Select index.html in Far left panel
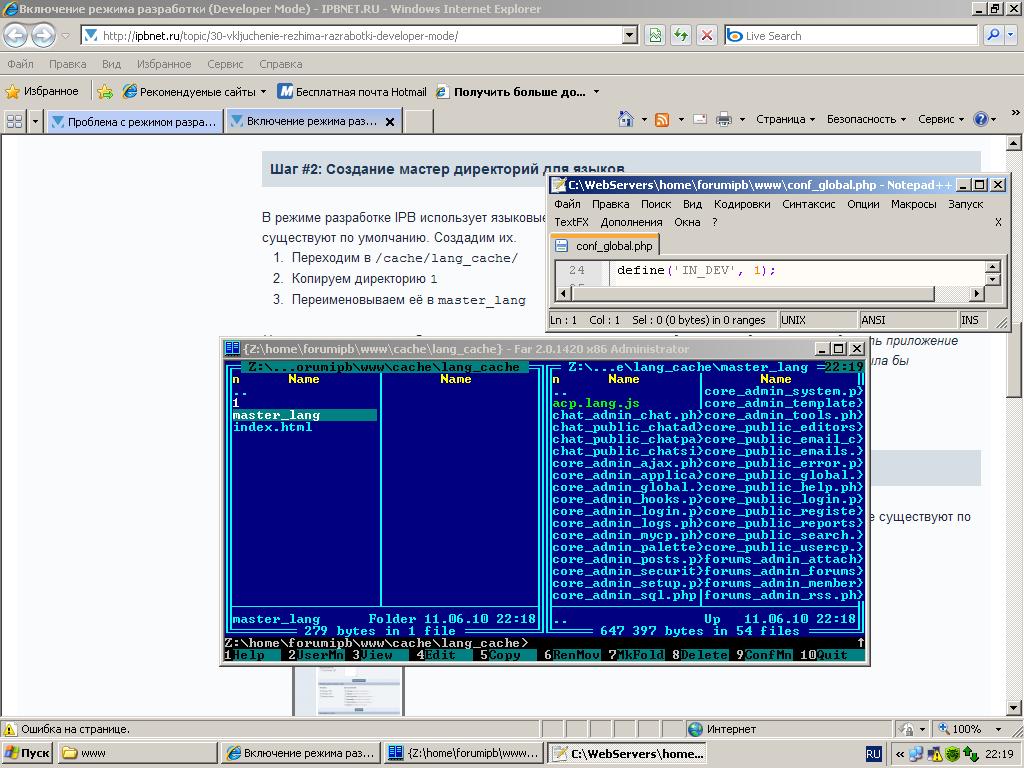The height and width of the screenshot is (768, 1024). [272, 426]
